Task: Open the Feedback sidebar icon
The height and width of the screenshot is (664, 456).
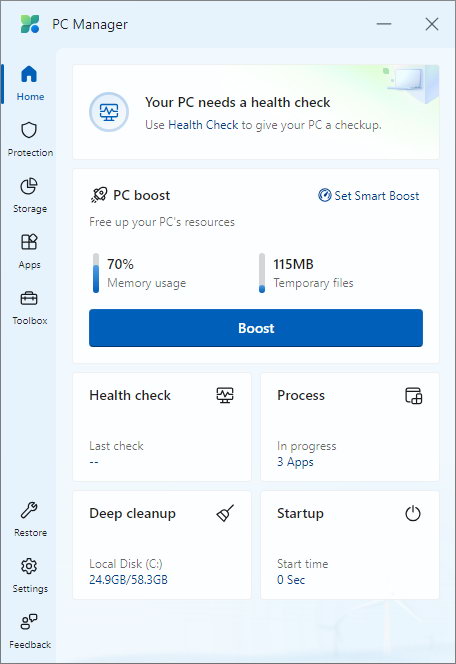Action: point(29,622)
